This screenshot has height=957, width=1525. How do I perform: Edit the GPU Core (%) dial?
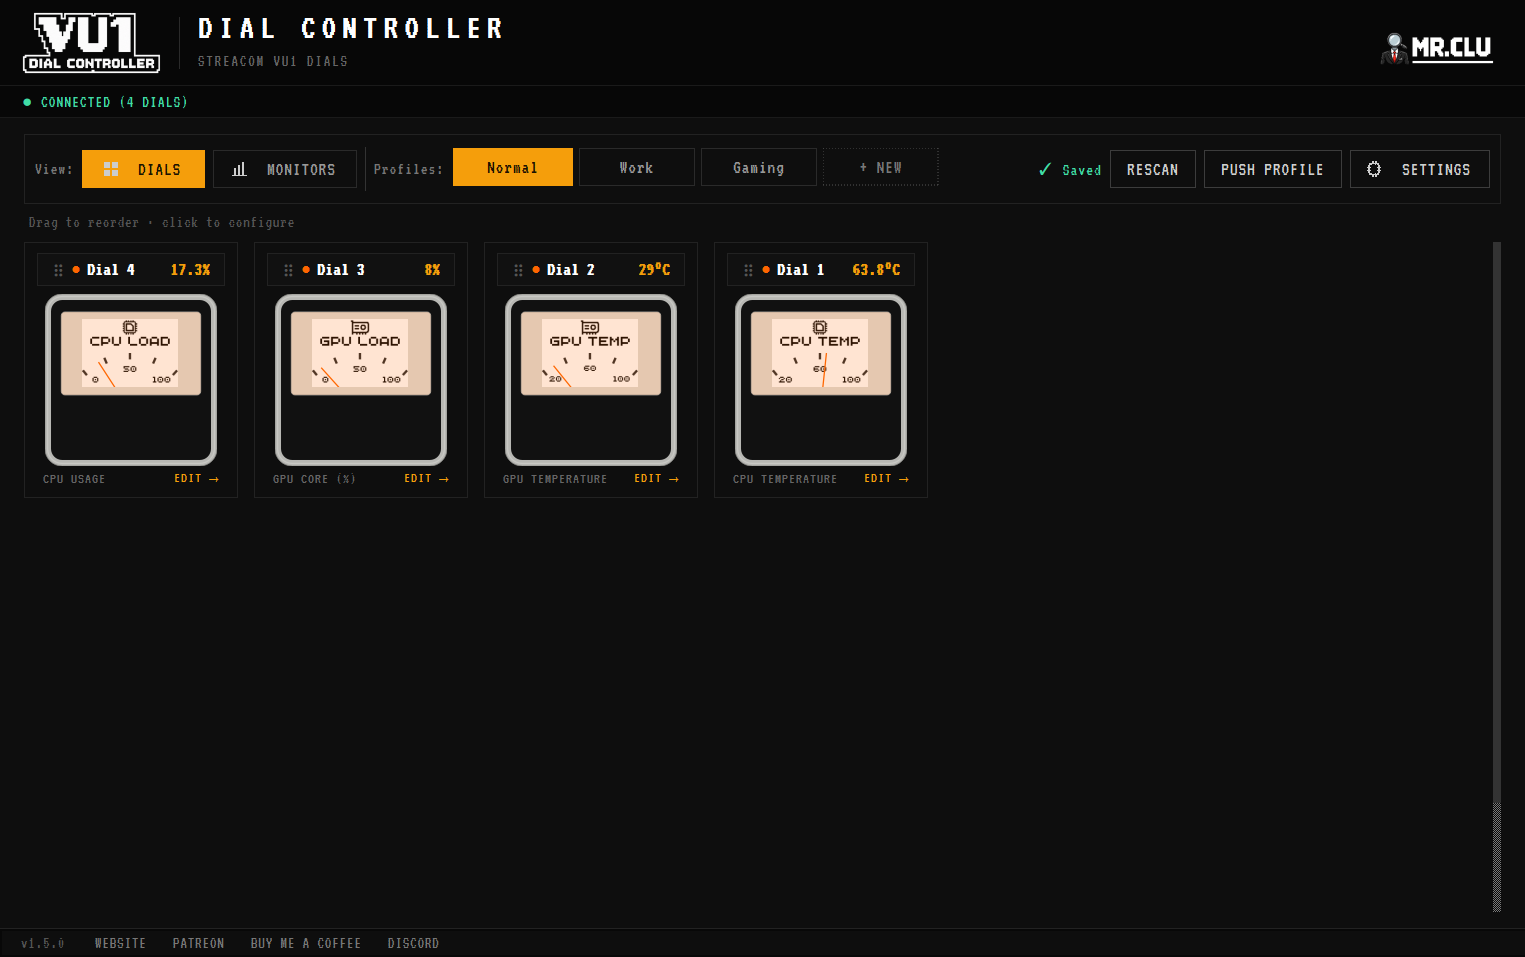tap(426, 479)
